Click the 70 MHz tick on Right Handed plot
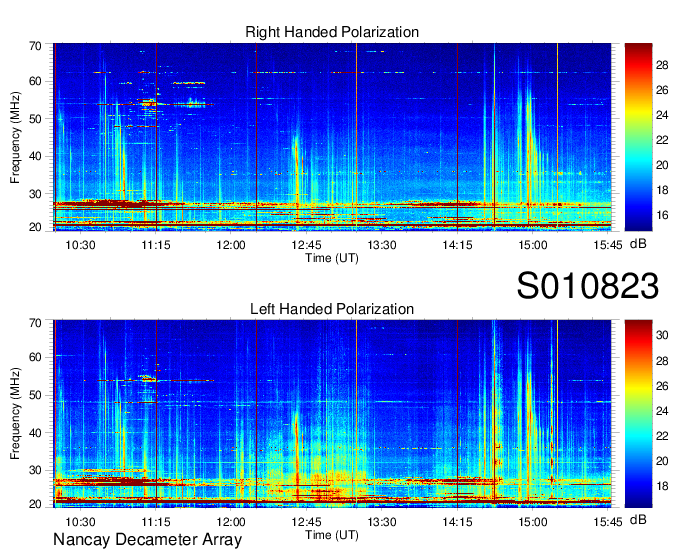Image resolution: width=680 pixels, height=552 pixels. [x=35, y=46]
